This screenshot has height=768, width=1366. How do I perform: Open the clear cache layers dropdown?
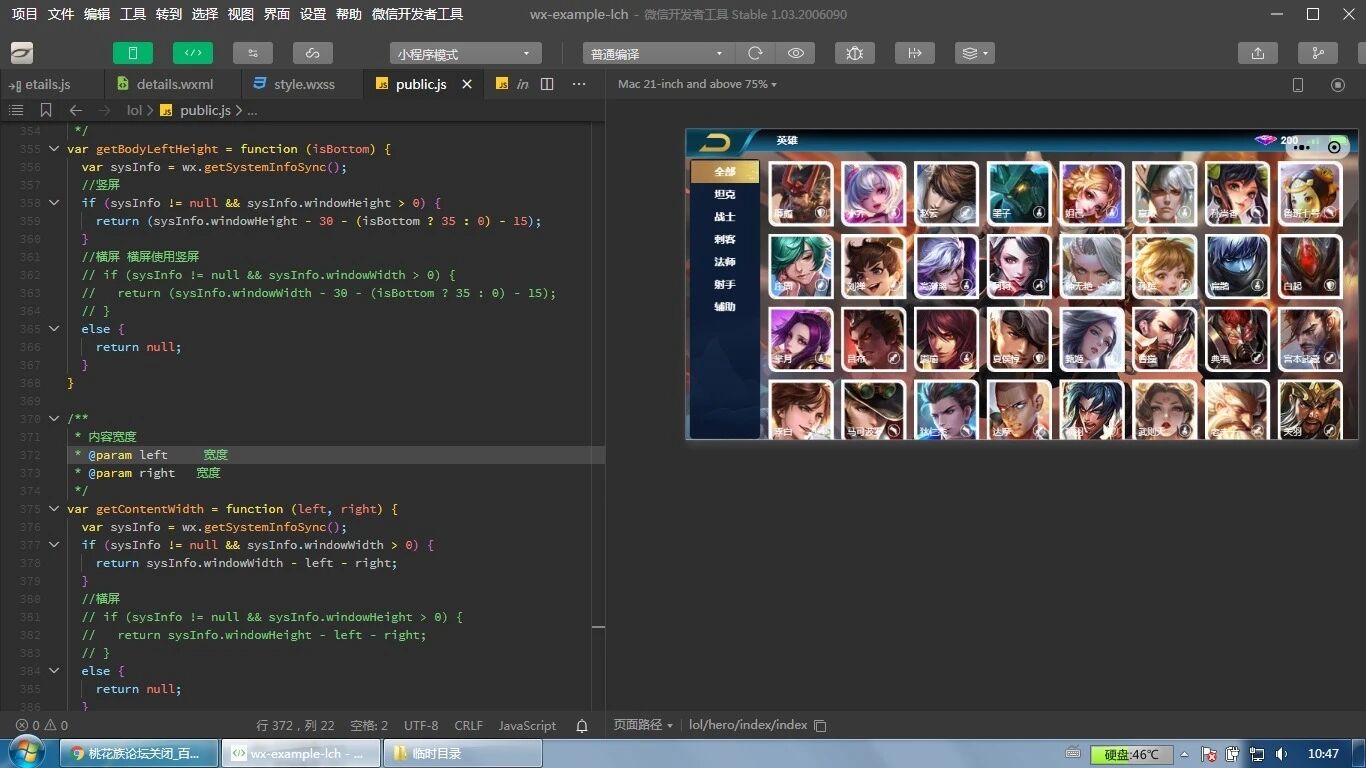click(x=974, y=53)
